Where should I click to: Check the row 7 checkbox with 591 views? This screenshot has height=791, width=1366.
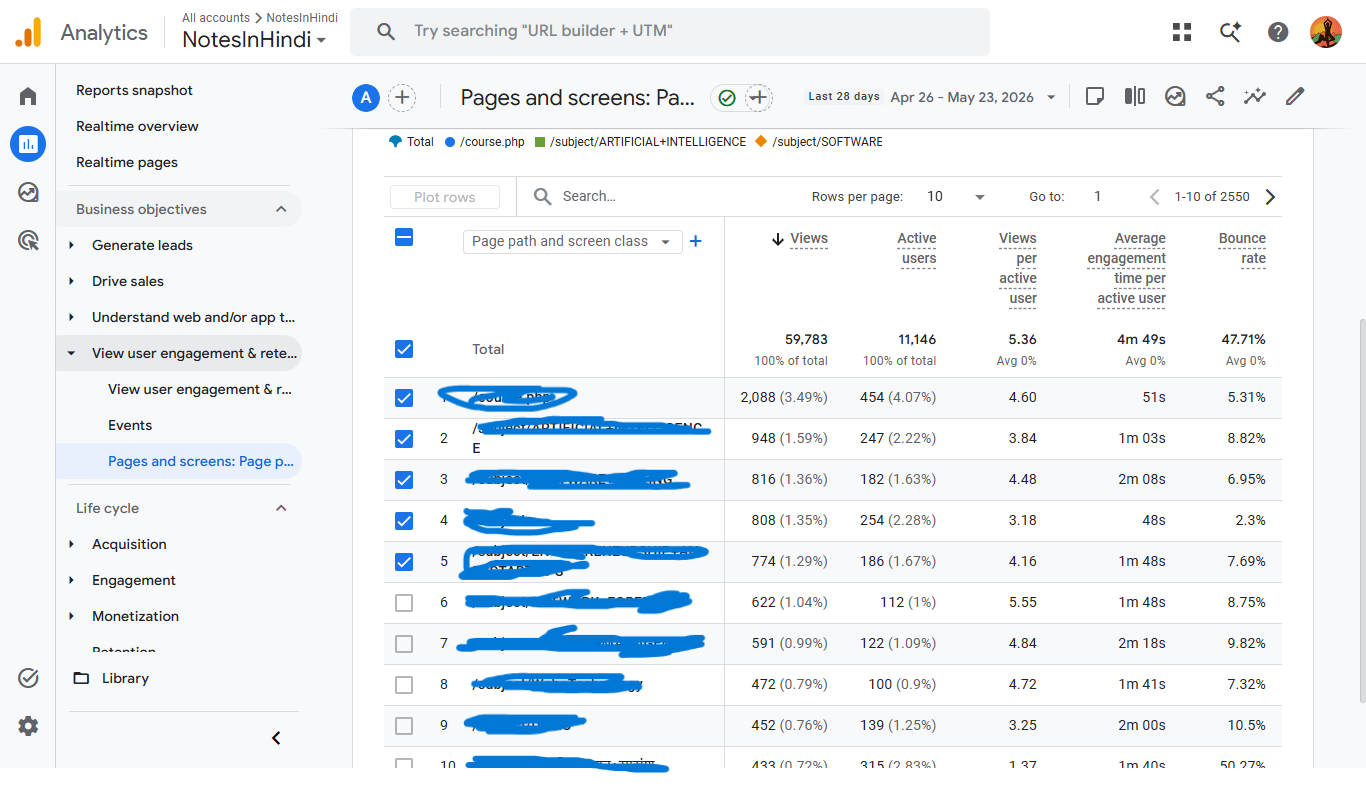(x=404, y=644)
